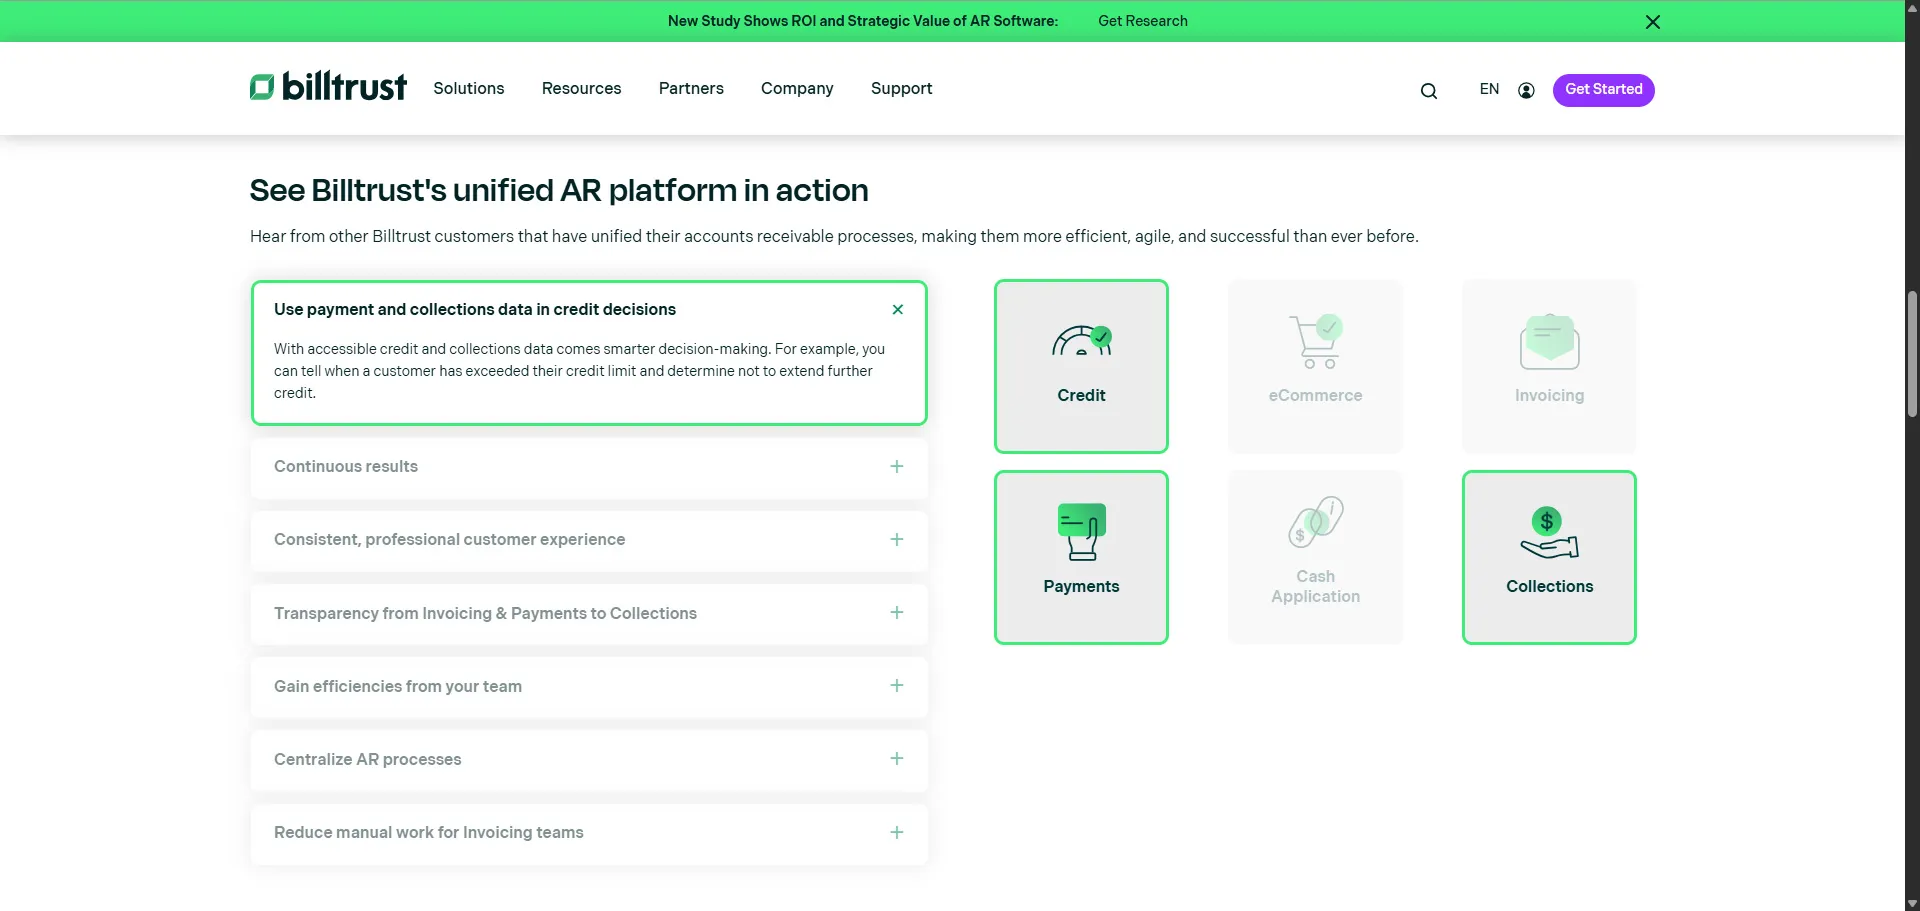Select the Cash Application coins icon

(x=1316, y=522)
